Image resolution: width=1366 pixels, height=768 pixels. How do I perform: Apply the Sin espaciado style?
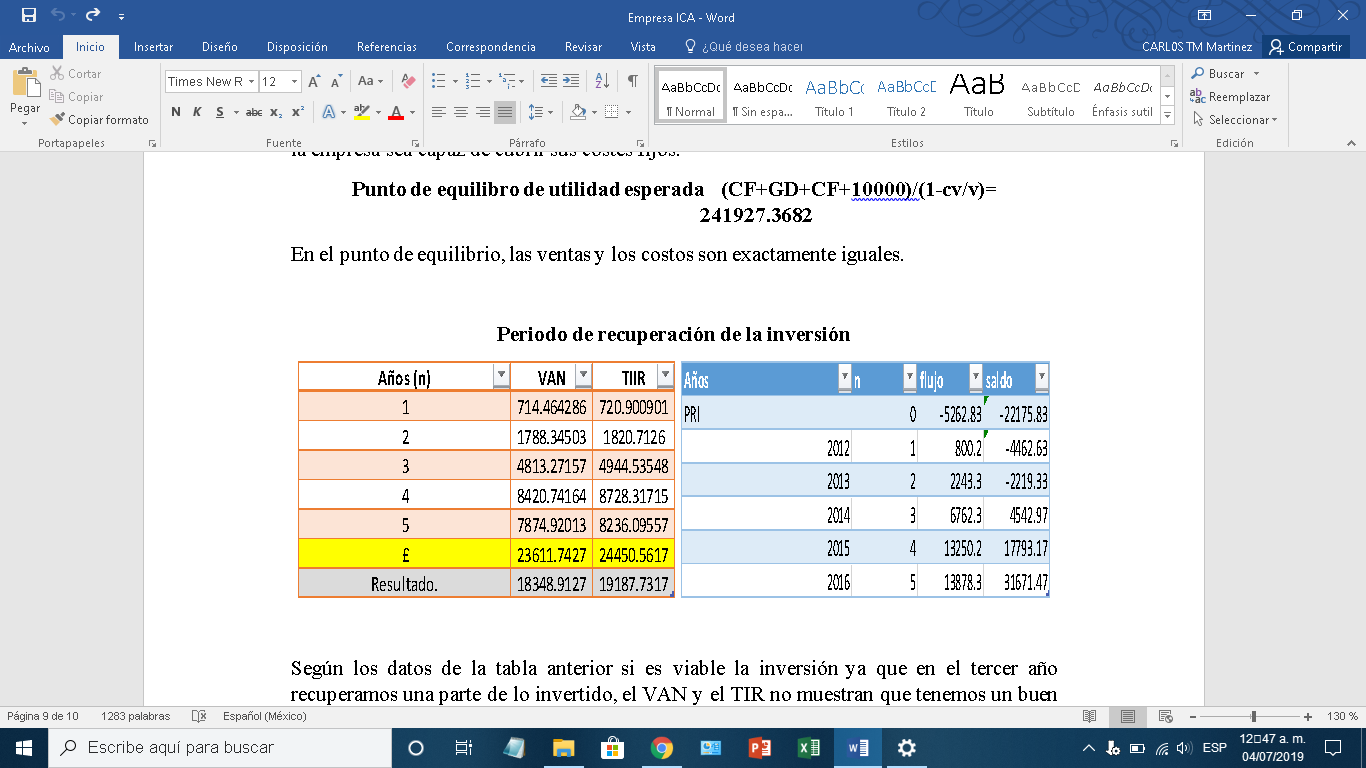pos(762,97)
